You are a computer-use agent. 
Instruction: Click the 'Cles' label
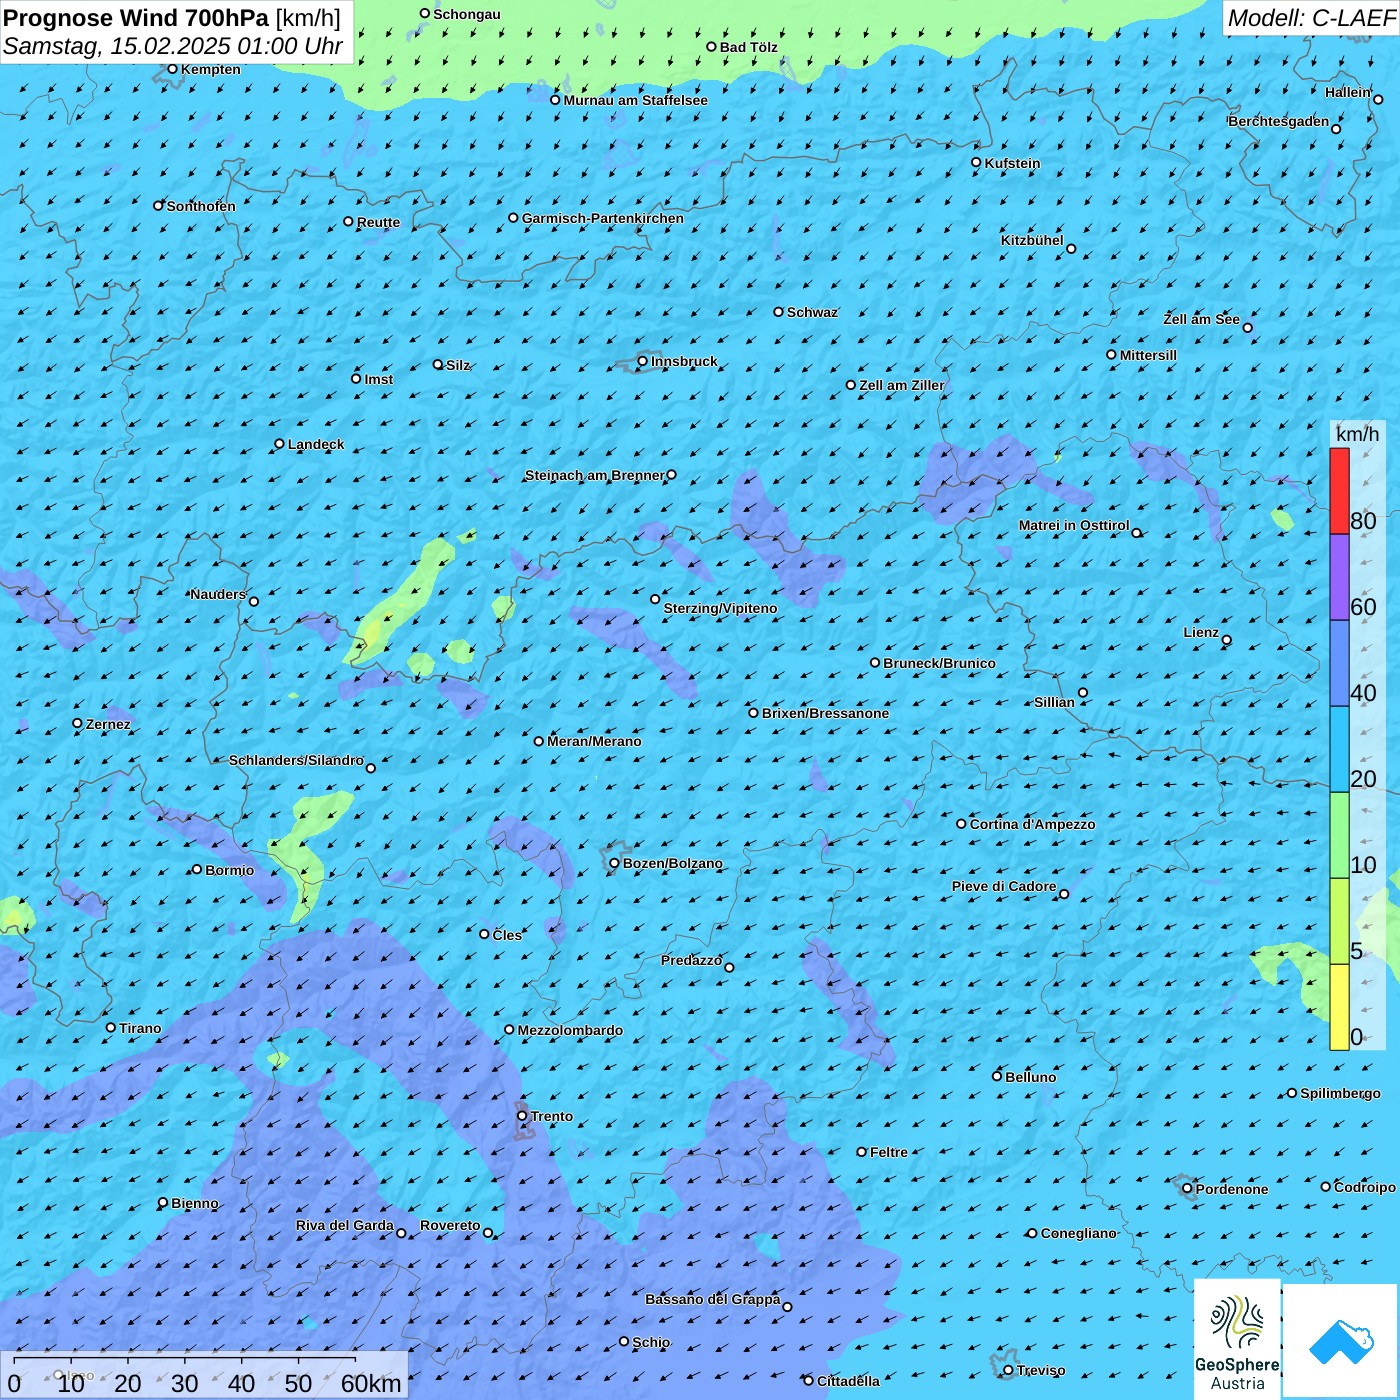click(x=507, y=935)
